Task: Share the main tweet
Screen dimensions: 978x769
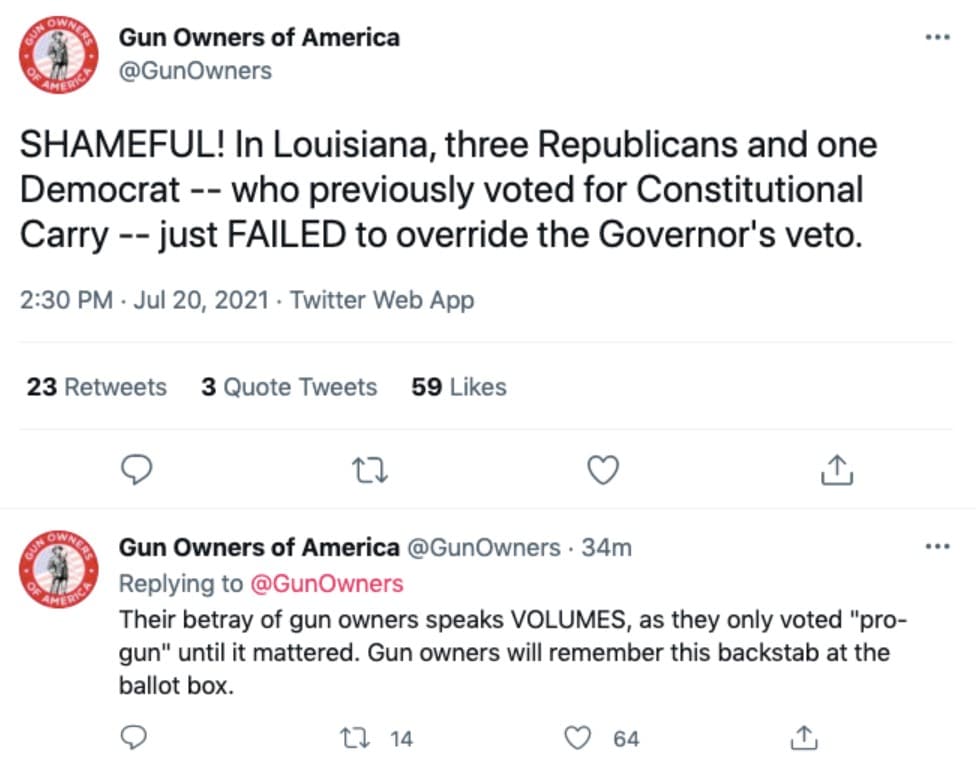Action: point(836,470)
